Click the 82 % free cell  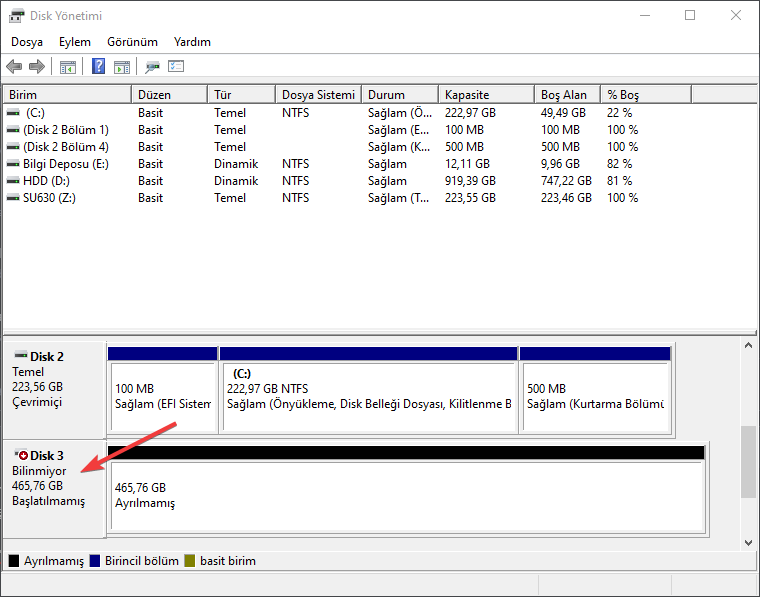pyautogui.click(x=619, y=164)
